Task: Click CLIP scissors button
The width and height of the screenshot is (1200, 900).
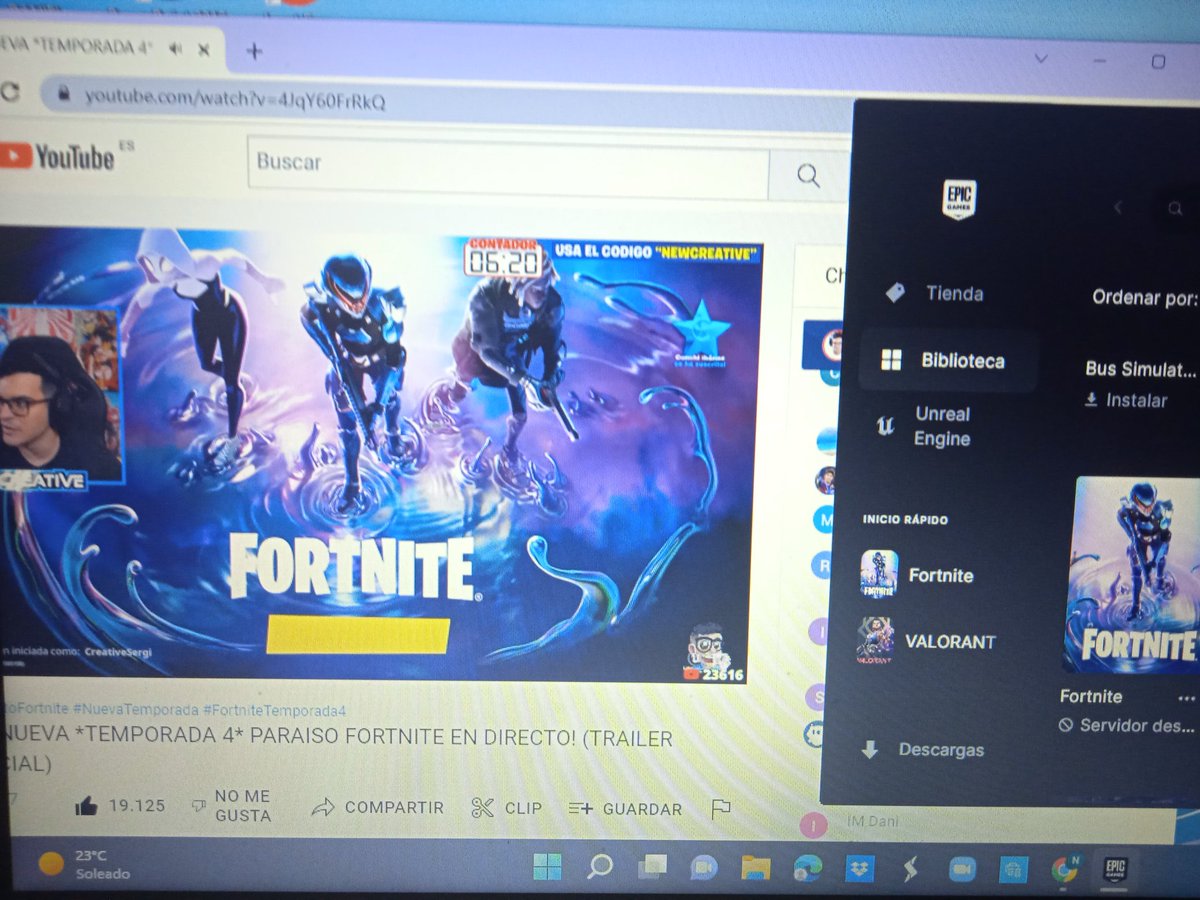Action: (506, 808)
